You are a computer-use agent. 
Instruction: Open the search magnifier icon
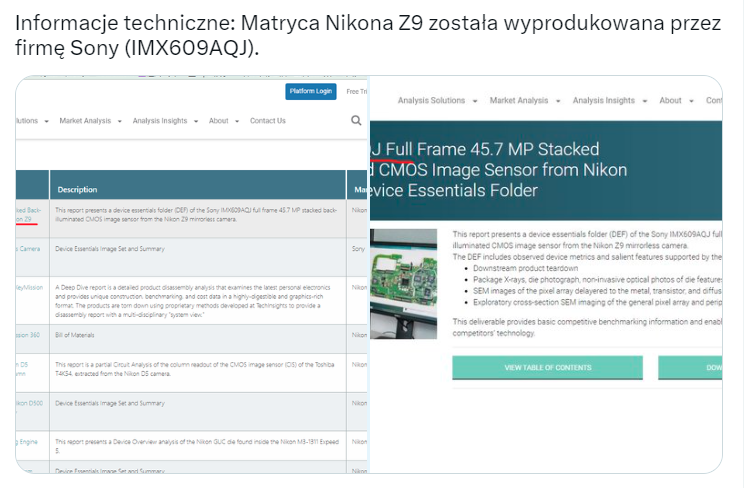pyautogui.click(x=356, y=120)
